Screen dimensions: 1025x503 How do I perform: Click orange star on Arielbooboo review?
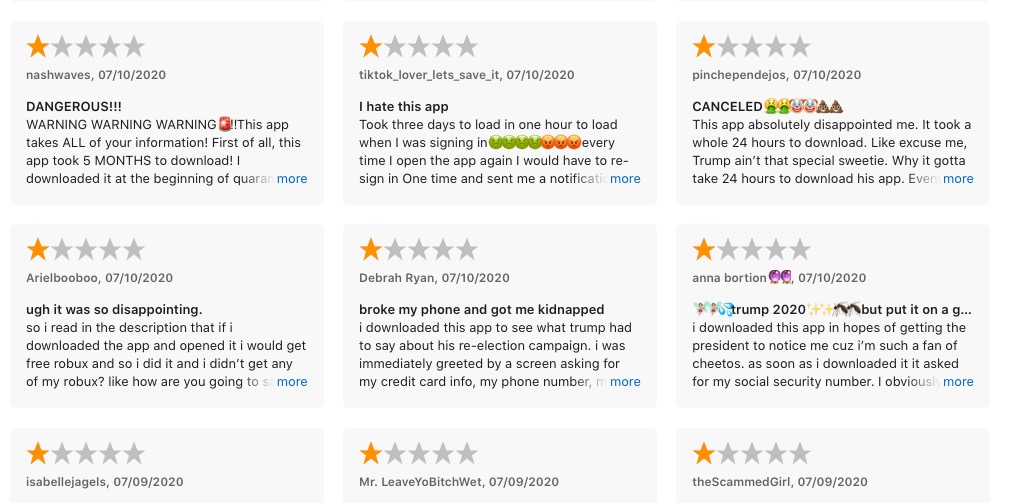pyautogui.click(x=38, y=249)
